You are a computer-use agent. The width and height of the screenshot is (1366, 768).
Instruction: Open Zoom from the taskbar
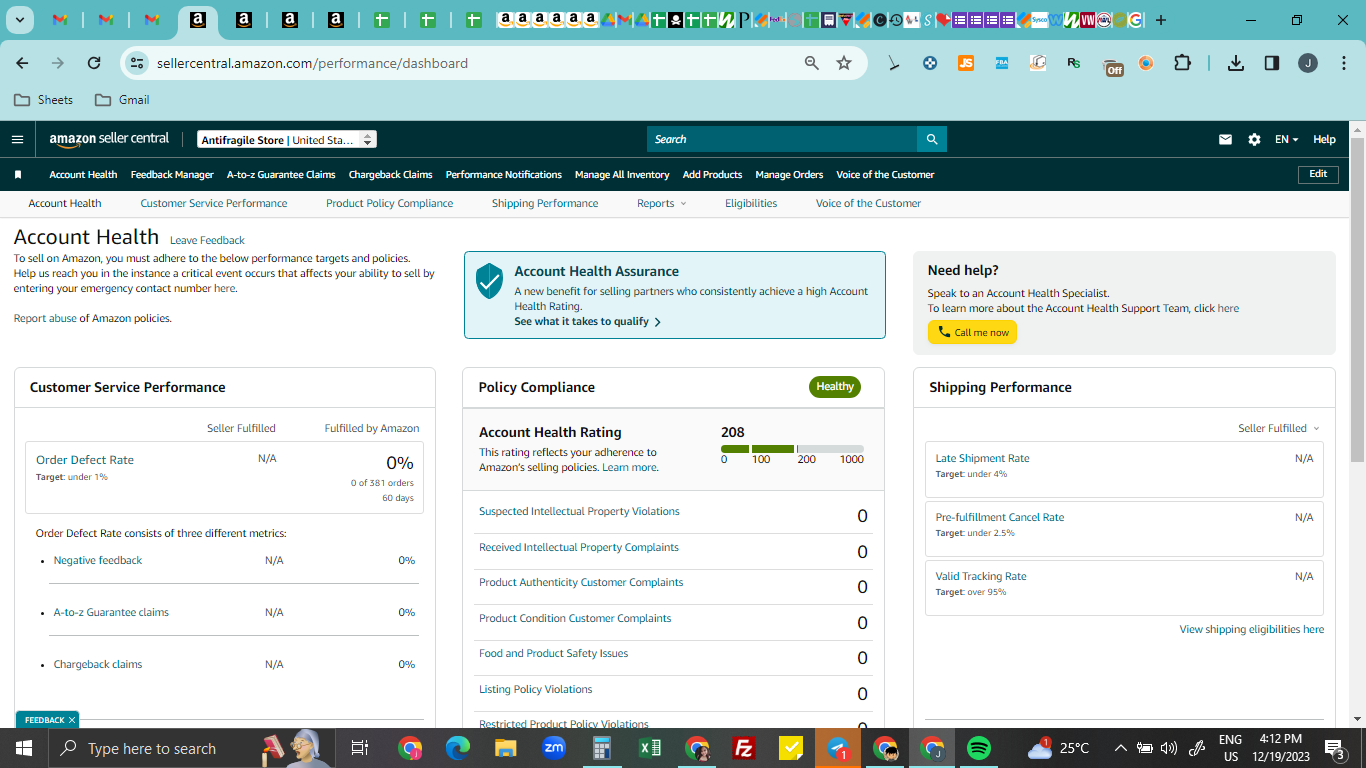(x=554, y=748)
